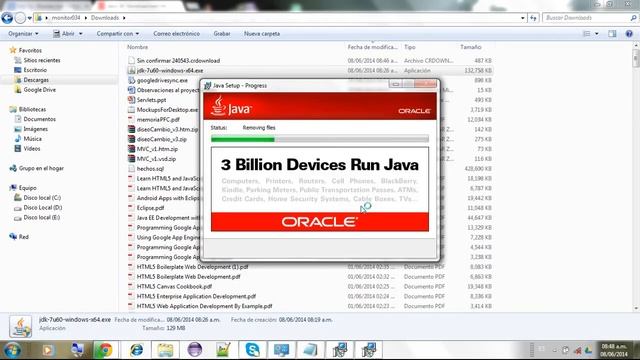
Task: Open Imágenes library
Action: (31, 129)
